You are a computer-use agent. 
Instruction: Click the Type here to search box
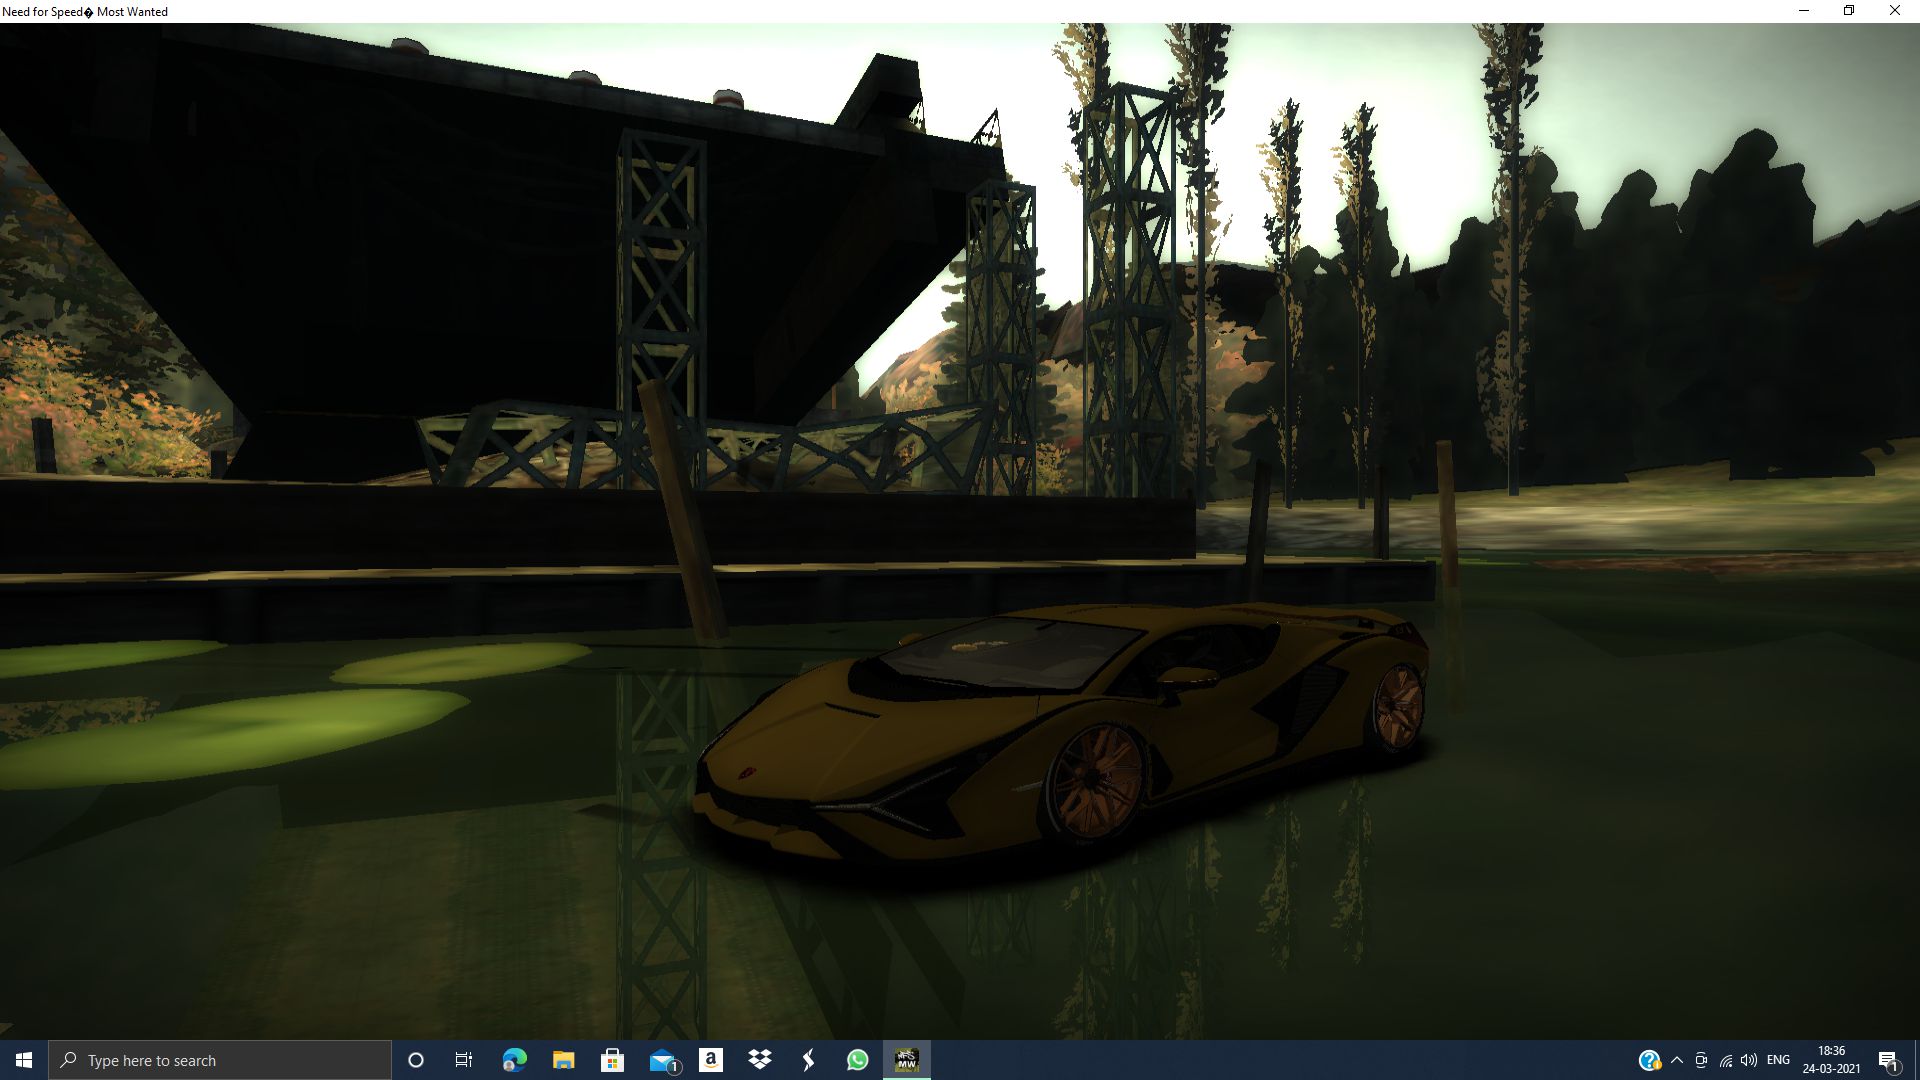[x=220, y=1060]
